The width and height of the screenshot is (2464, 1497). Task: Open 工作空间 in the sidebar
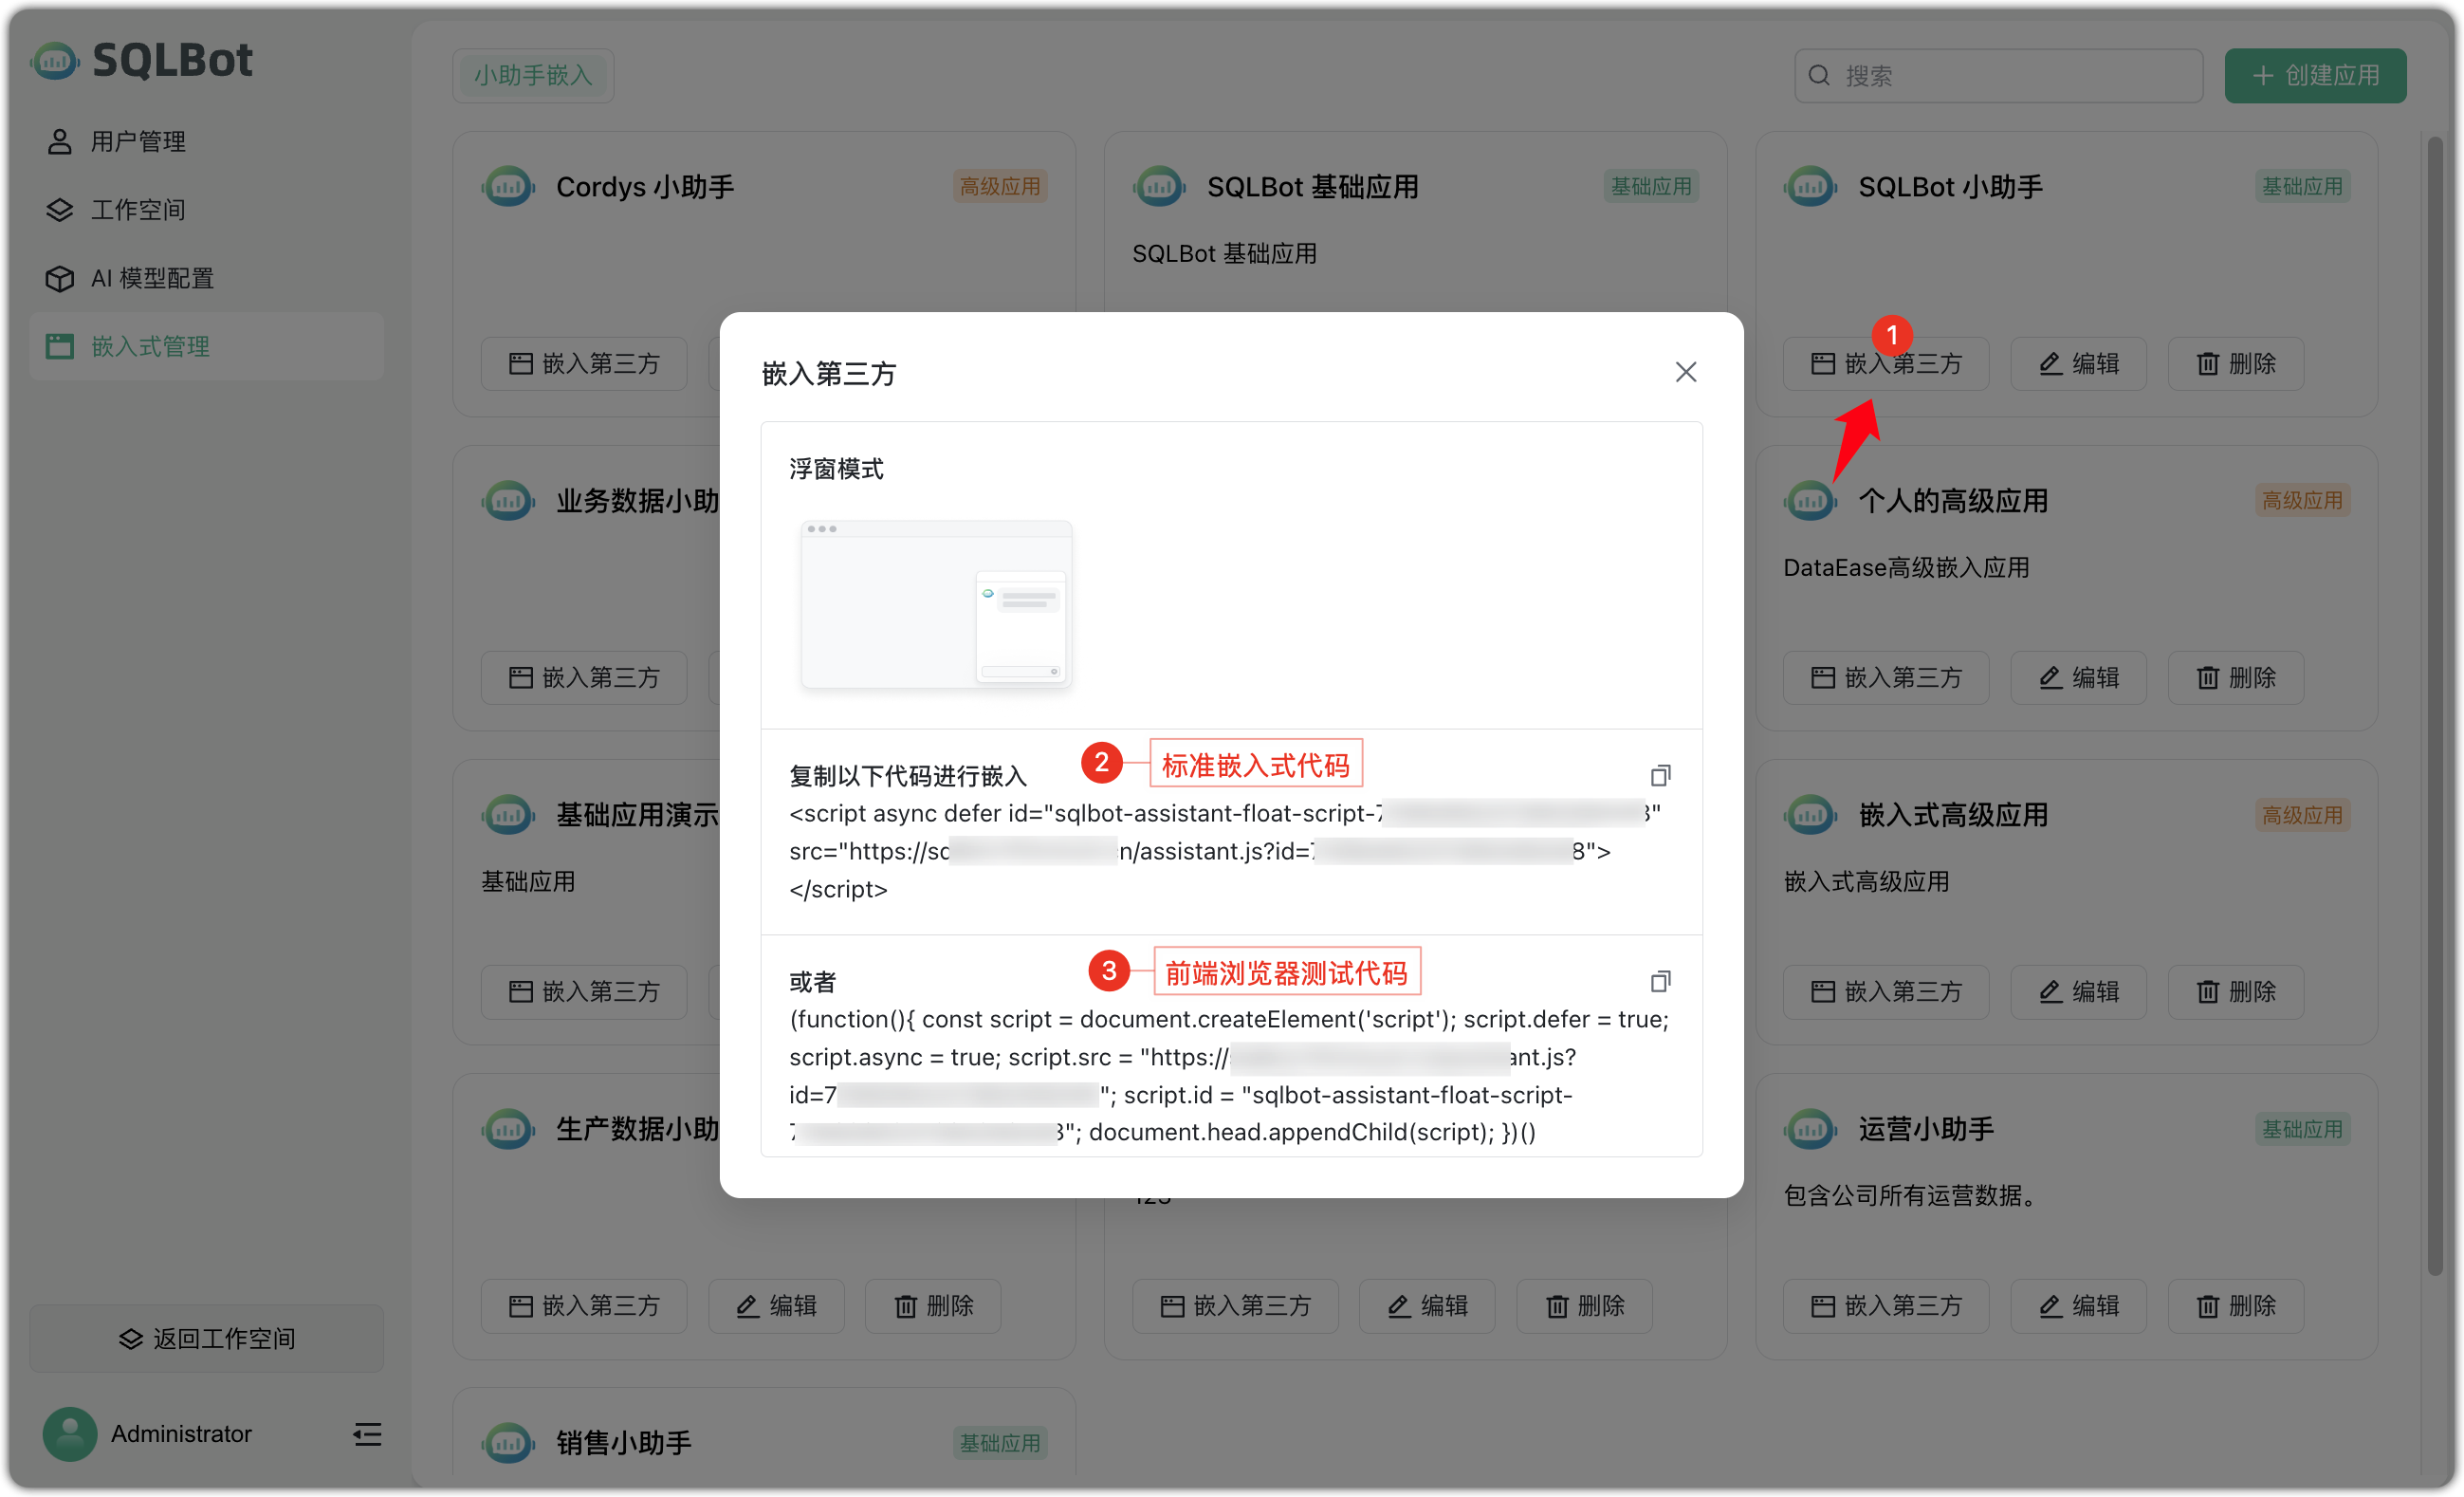pyautogui.click(x=139, y=209)
